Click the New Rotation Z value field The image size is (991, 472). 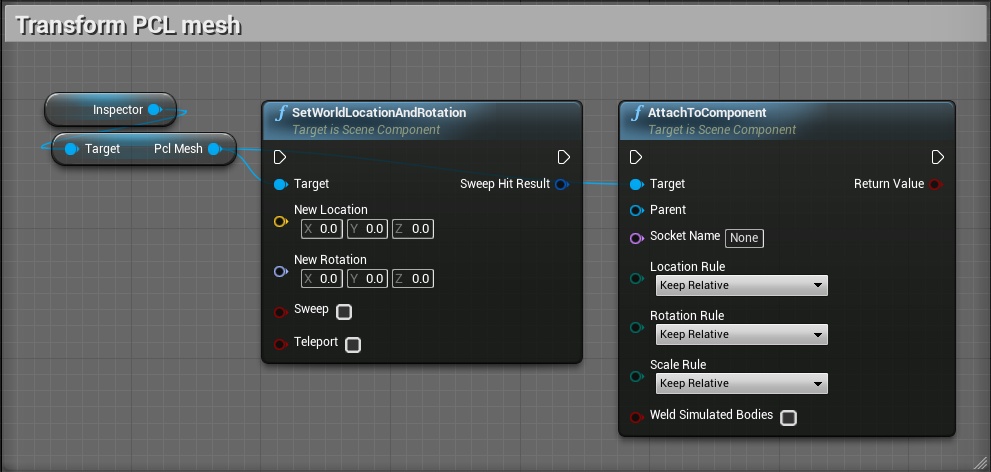413,279
